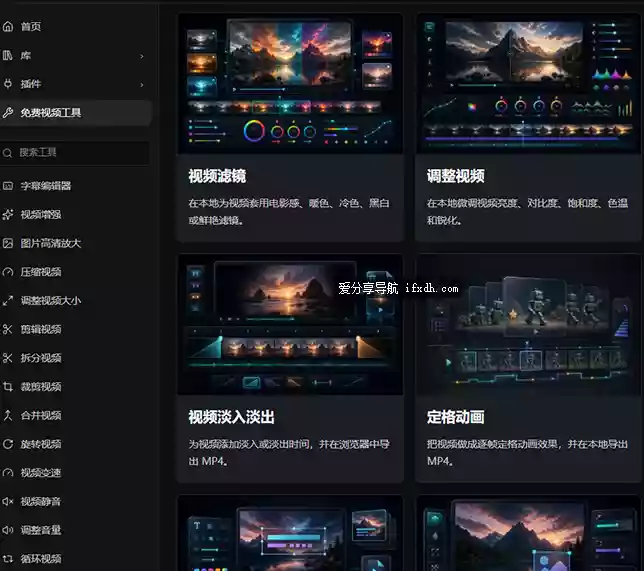
Task: Click 拆分视频 label in sidebar
Action: click(41, 358)
